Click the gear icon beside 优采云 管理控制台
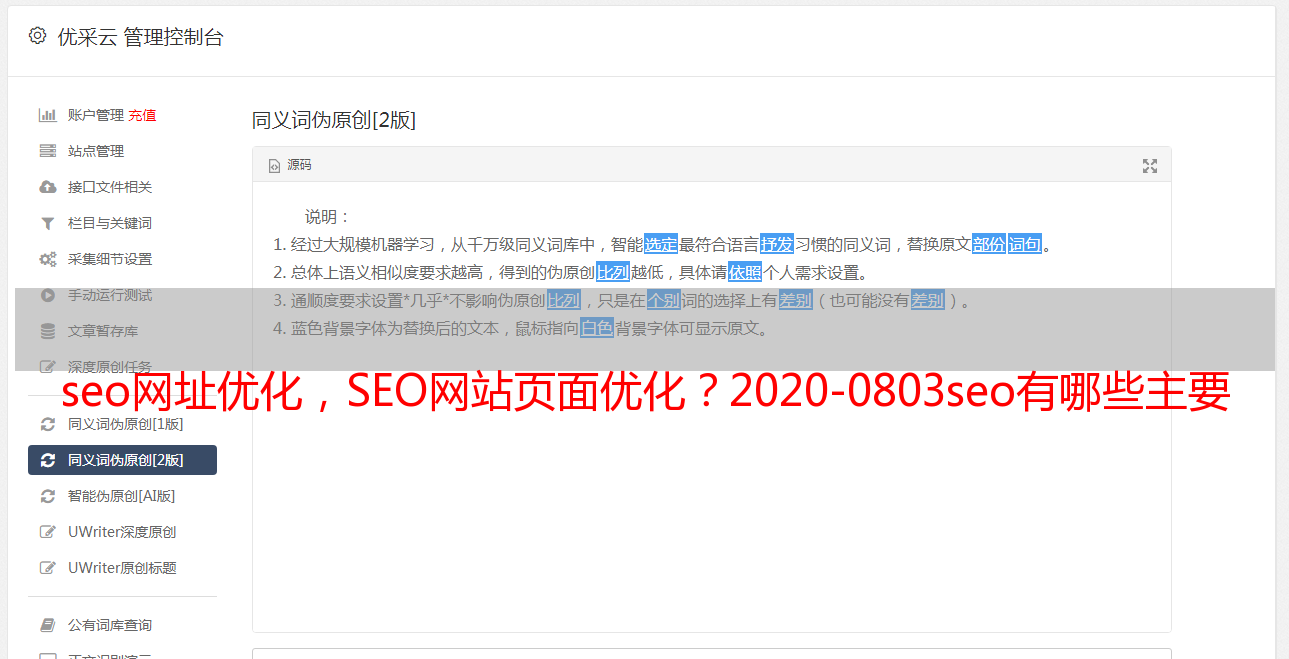Viewport: 1289px width, 659px height. (37, 36)
